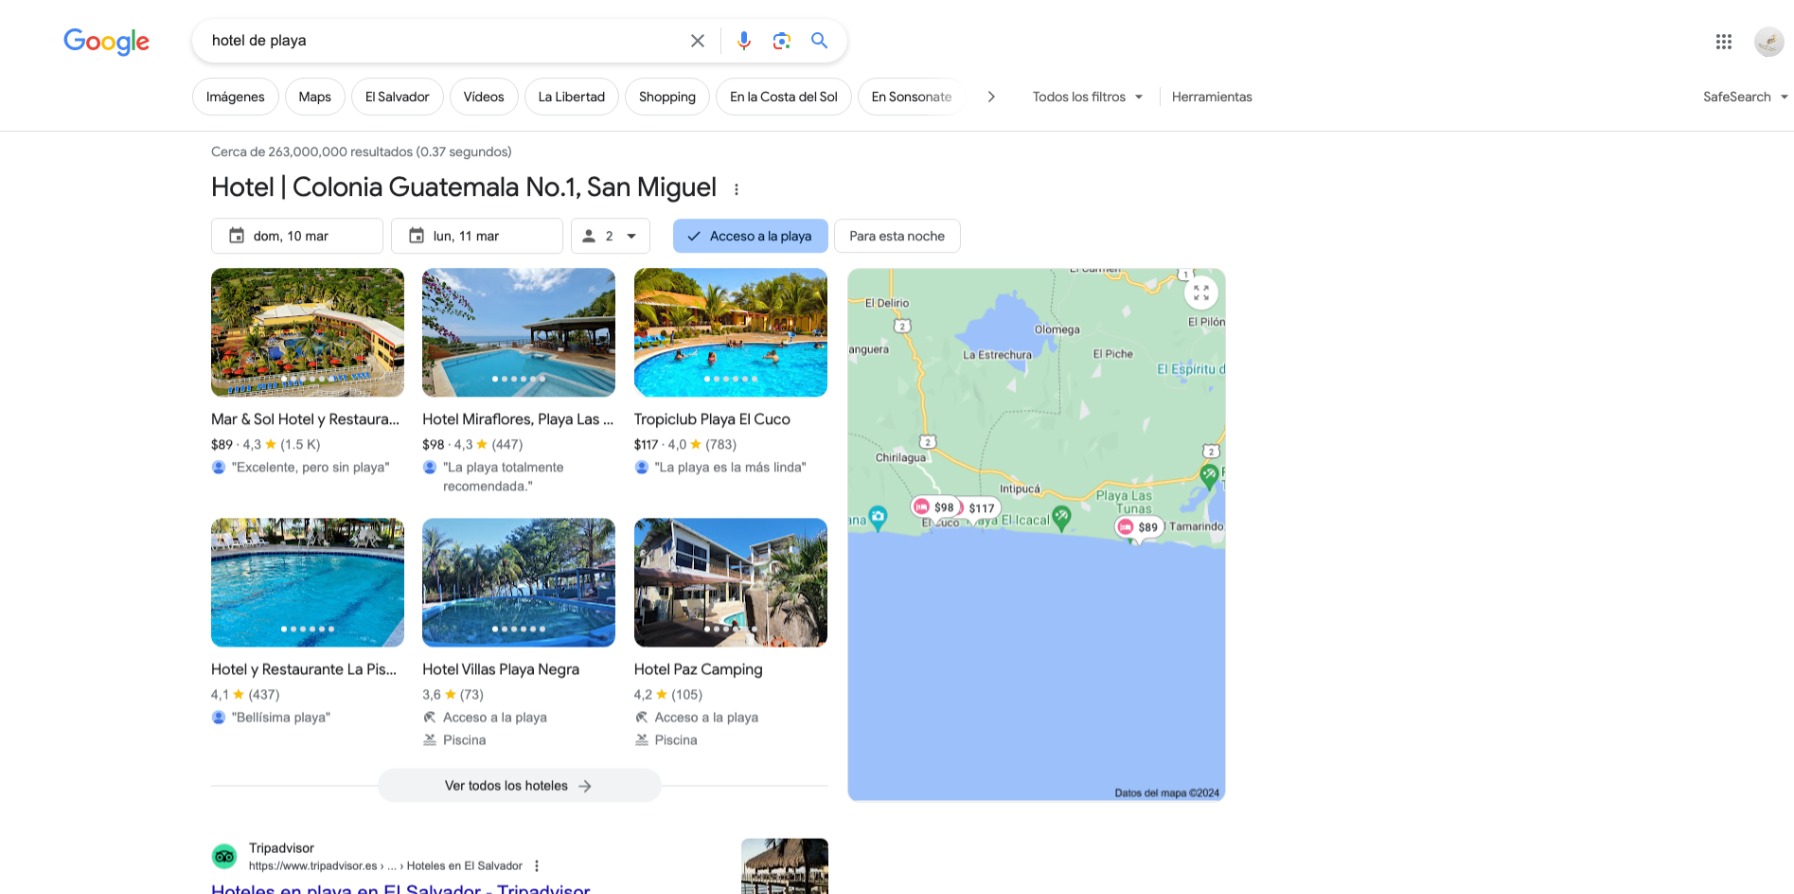This screenshot has width=1794, height=894.
Task: Click Olomega label on the map
Action: (1057, 330)
